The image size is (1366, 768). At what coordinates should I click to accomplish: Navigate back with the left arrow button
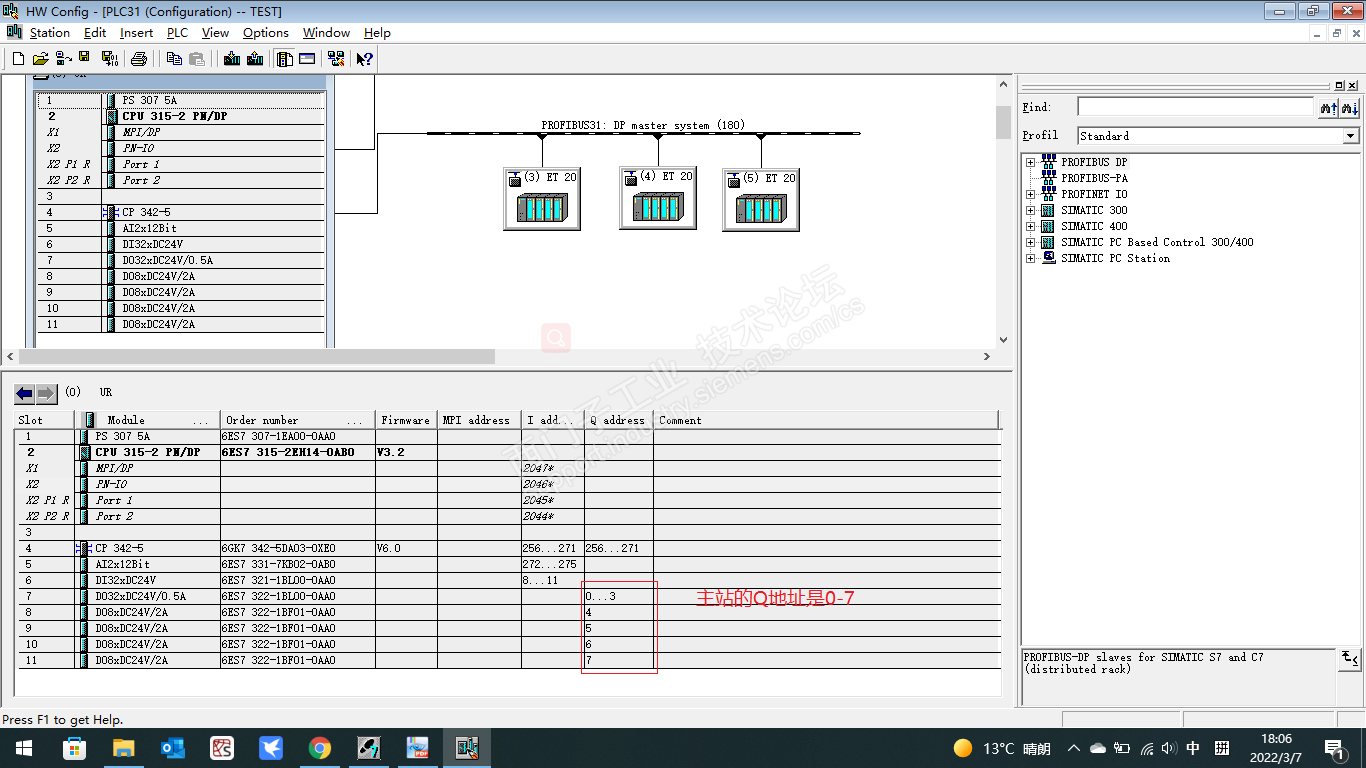[x=25, y=393]
